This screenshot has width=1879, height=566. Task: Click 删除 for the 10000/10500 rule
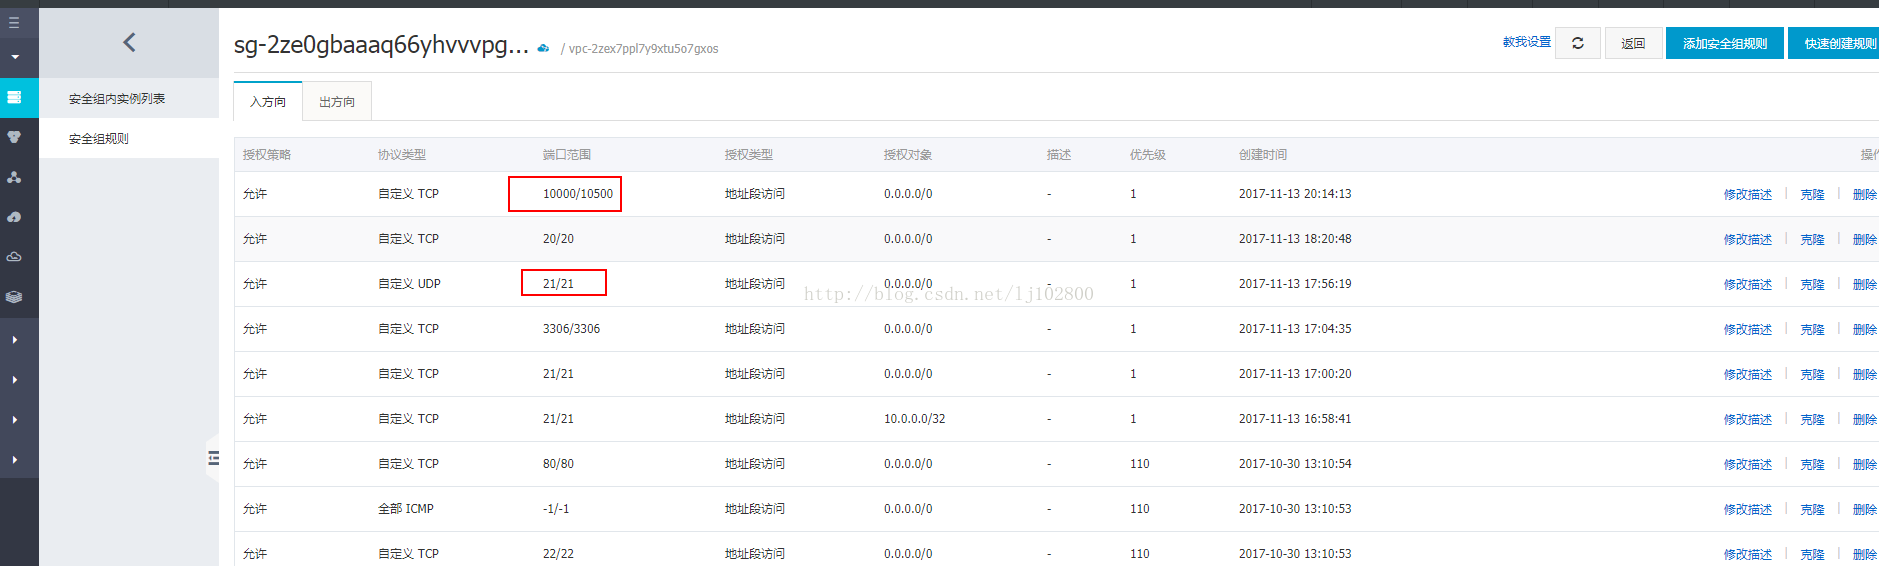coord(1865,195)
